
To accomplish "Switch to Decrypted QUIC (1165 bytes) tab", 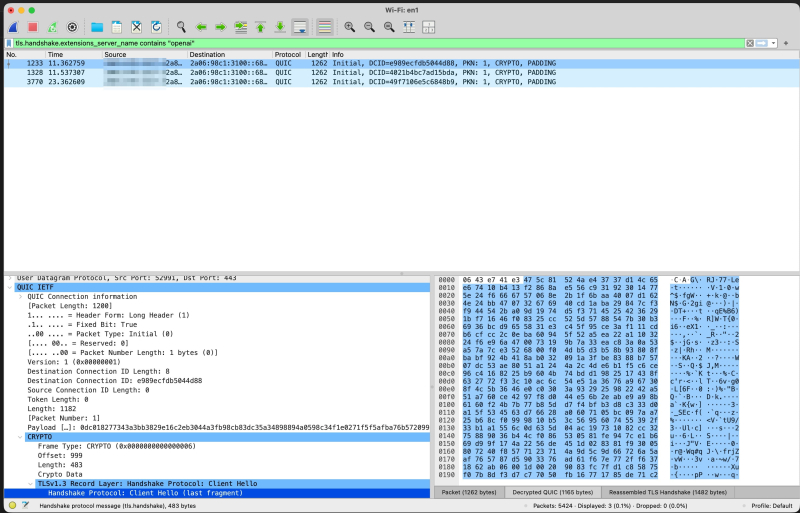I will tap(553, 493).
